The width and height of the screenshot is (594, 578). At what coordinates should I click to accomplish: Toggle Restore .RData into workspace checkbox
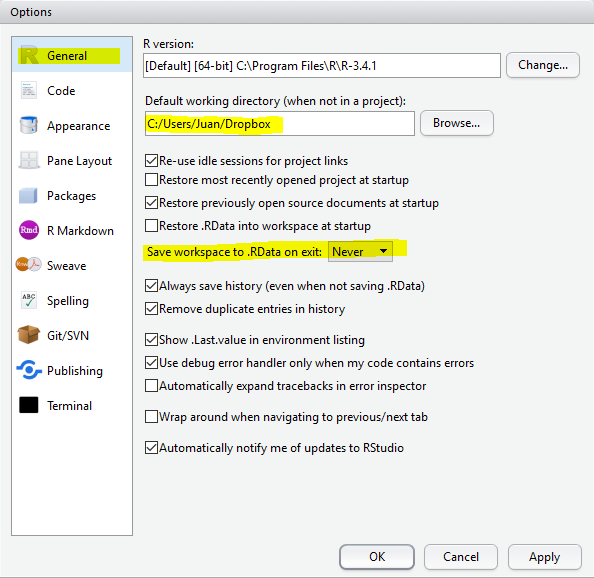tap(152, 225)
